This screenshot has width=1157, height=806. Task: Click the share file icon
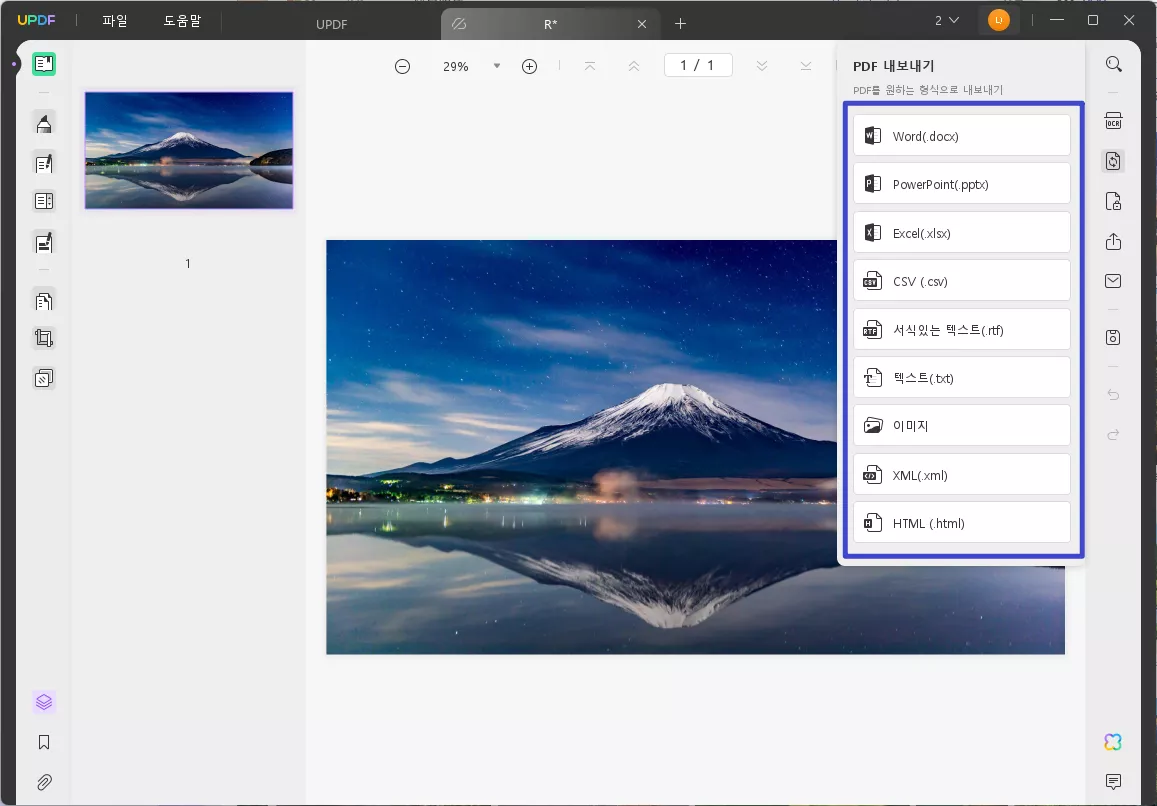click(1113, 242)
